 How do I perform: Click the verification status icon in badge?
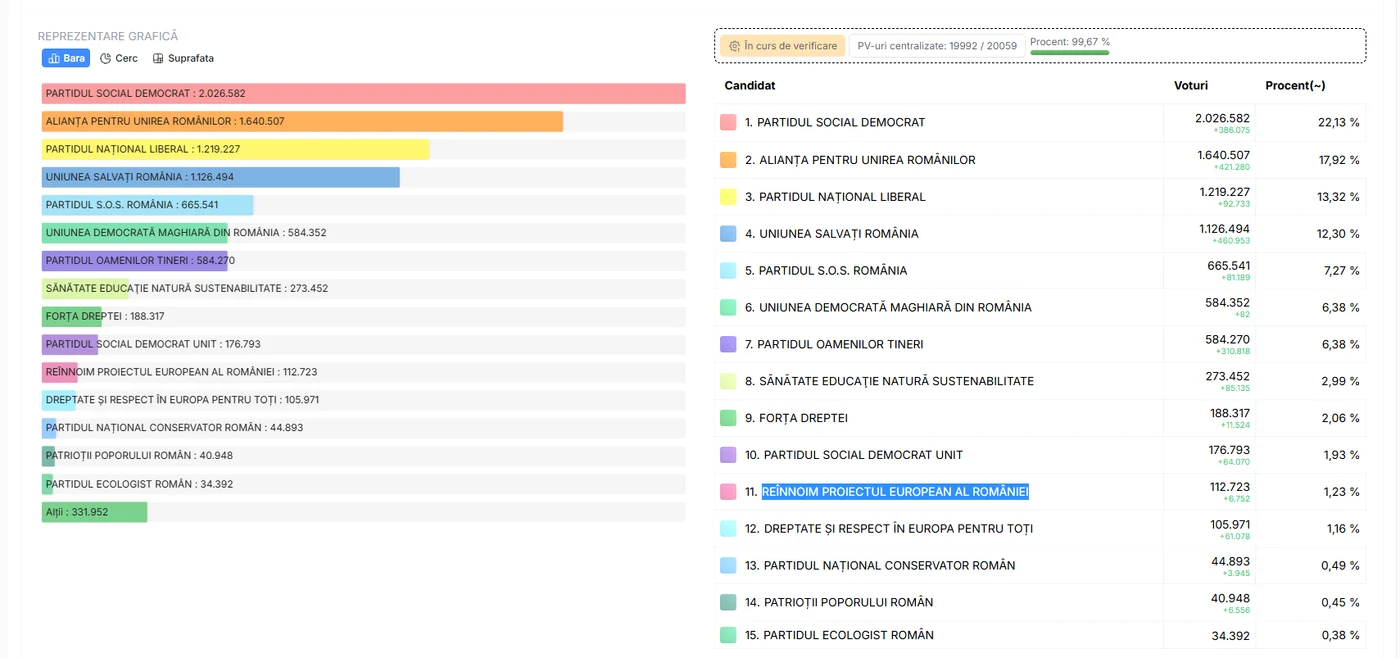pos(735,46)
